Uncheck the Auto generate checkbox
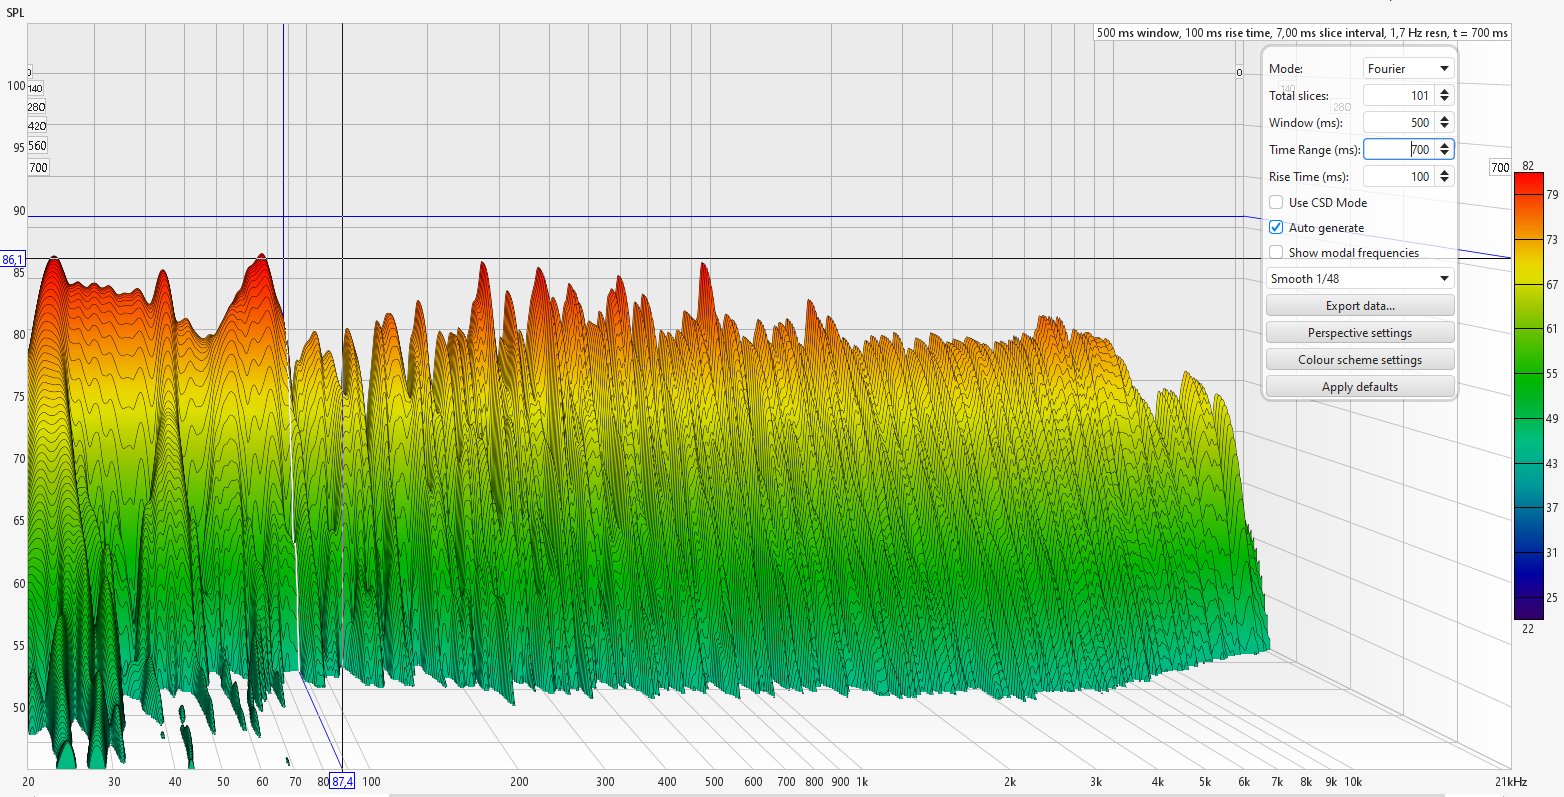Viewport: 1564px width, 797px height. [x=1276, y=228]
